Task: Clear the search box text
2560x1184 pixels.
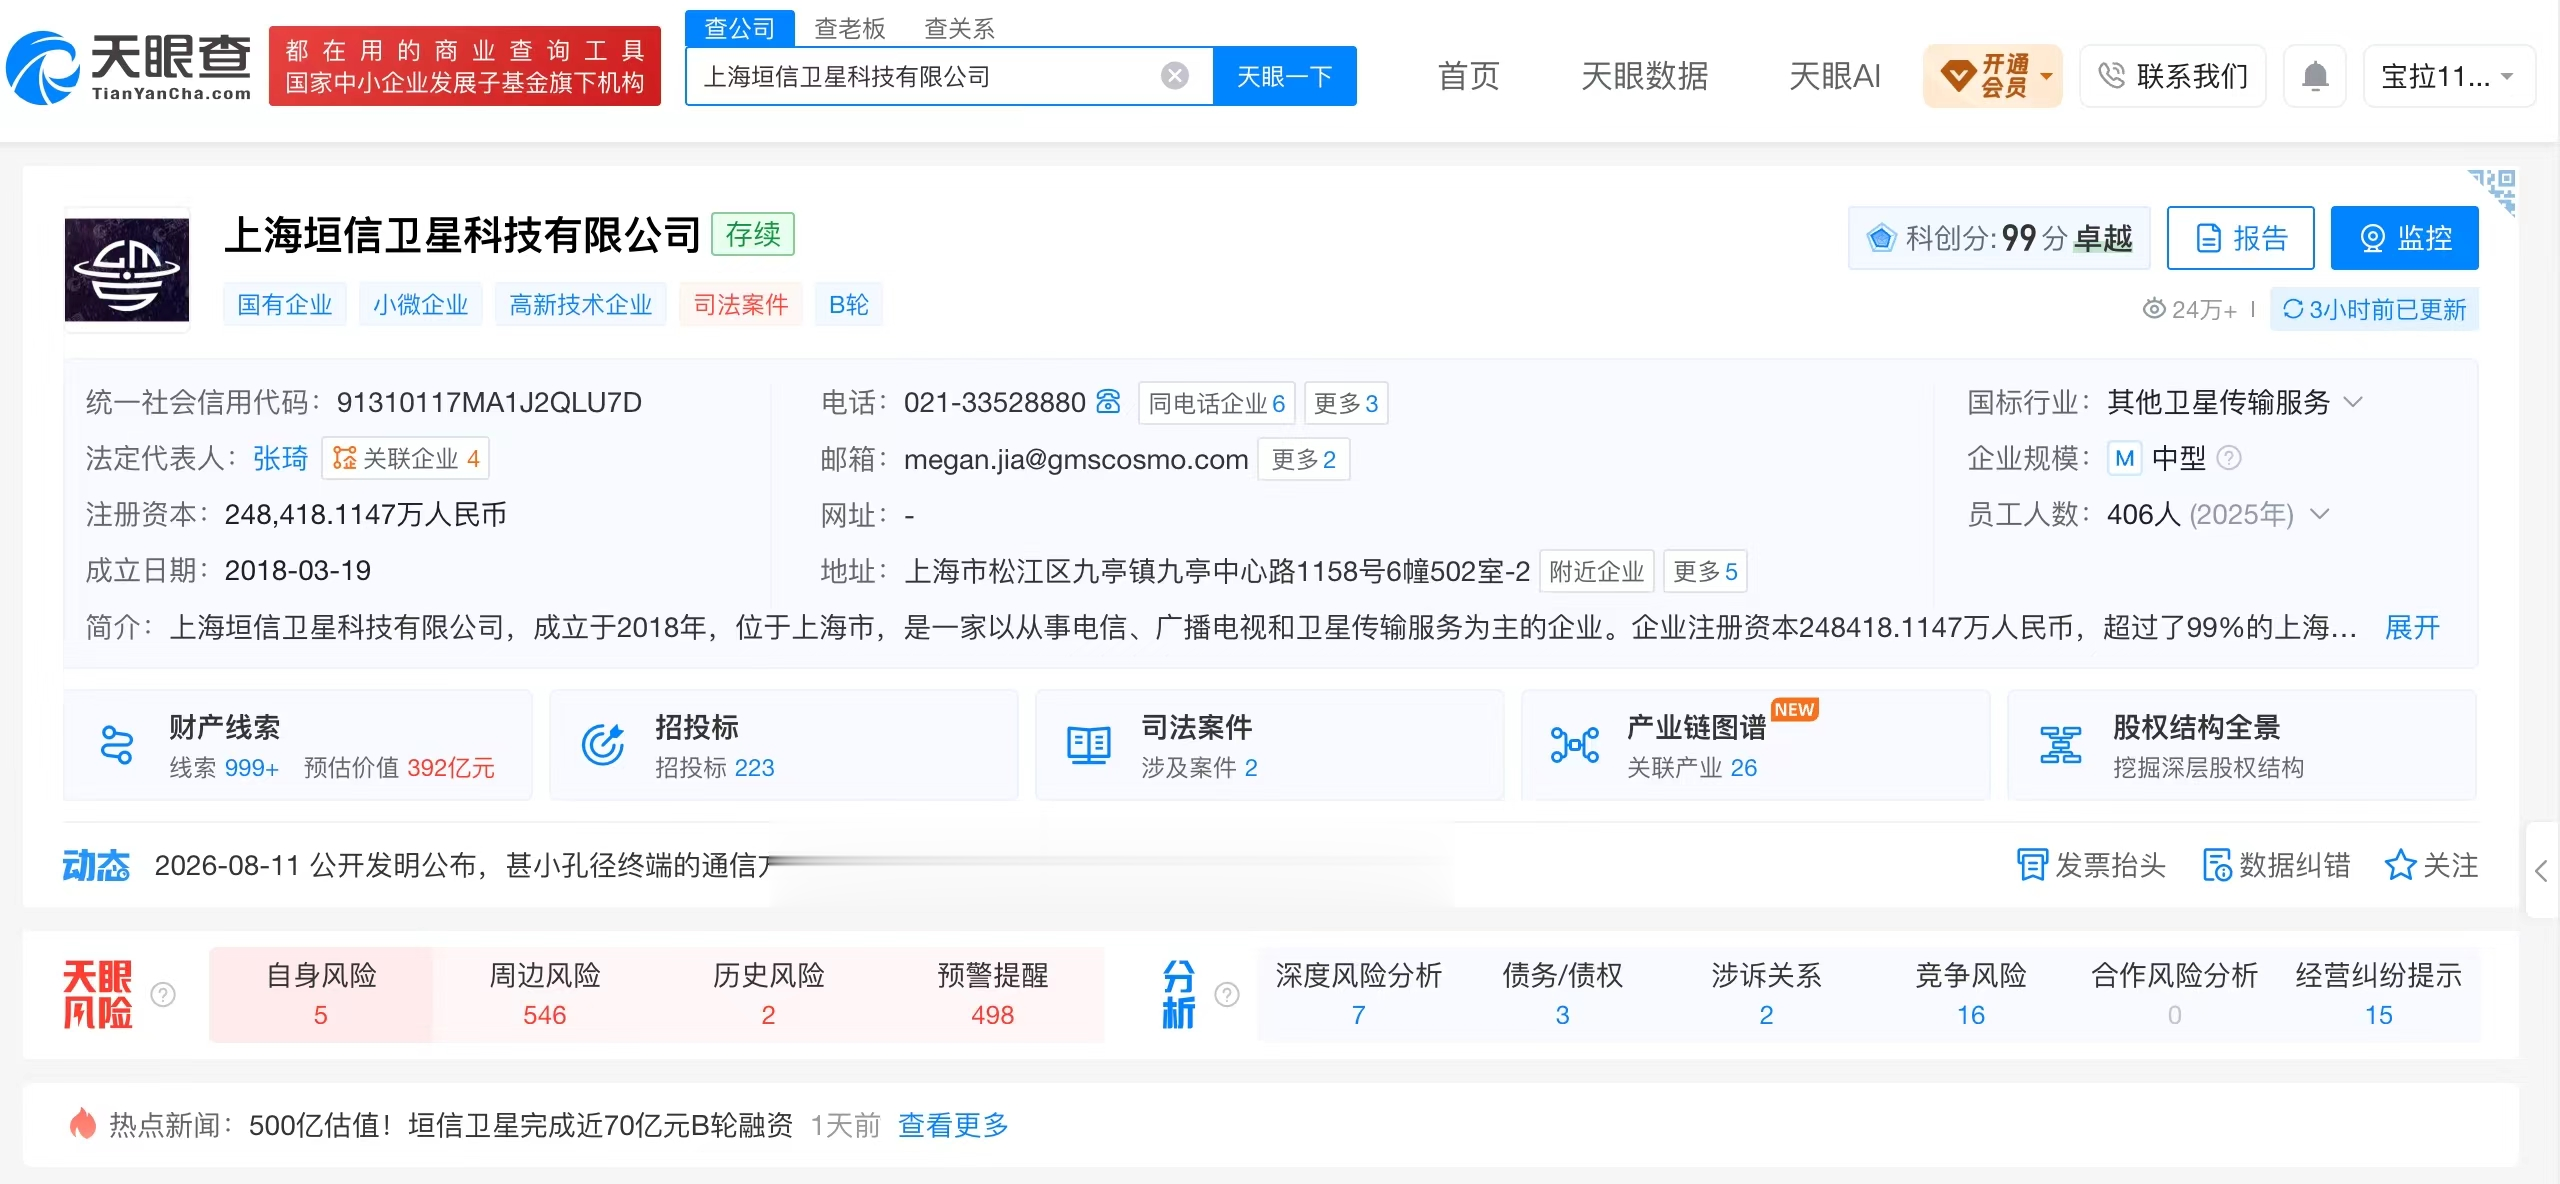Action: click(x=1175, y=76)
